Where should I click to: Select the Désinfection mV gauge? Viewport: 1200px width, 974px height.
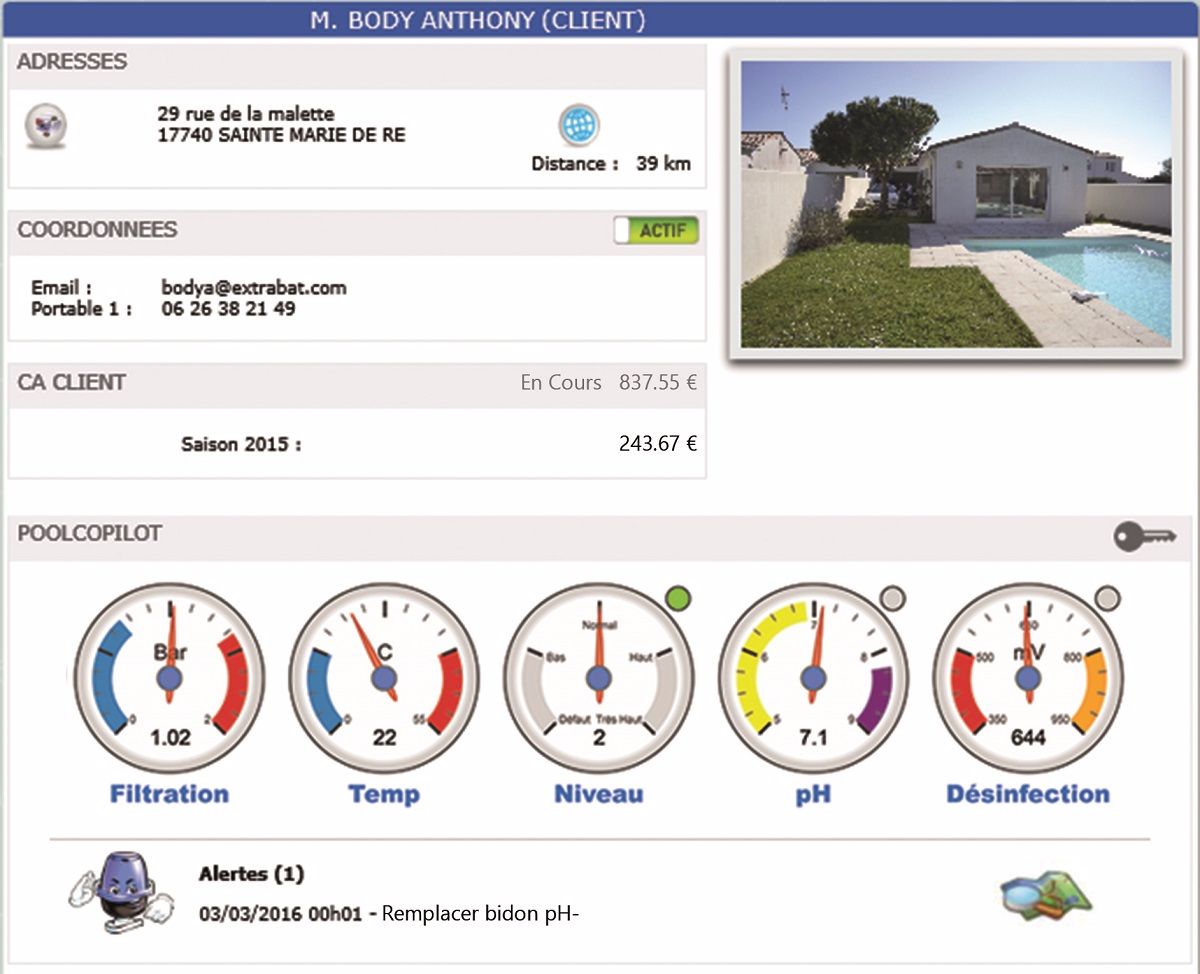(1027, 679)
